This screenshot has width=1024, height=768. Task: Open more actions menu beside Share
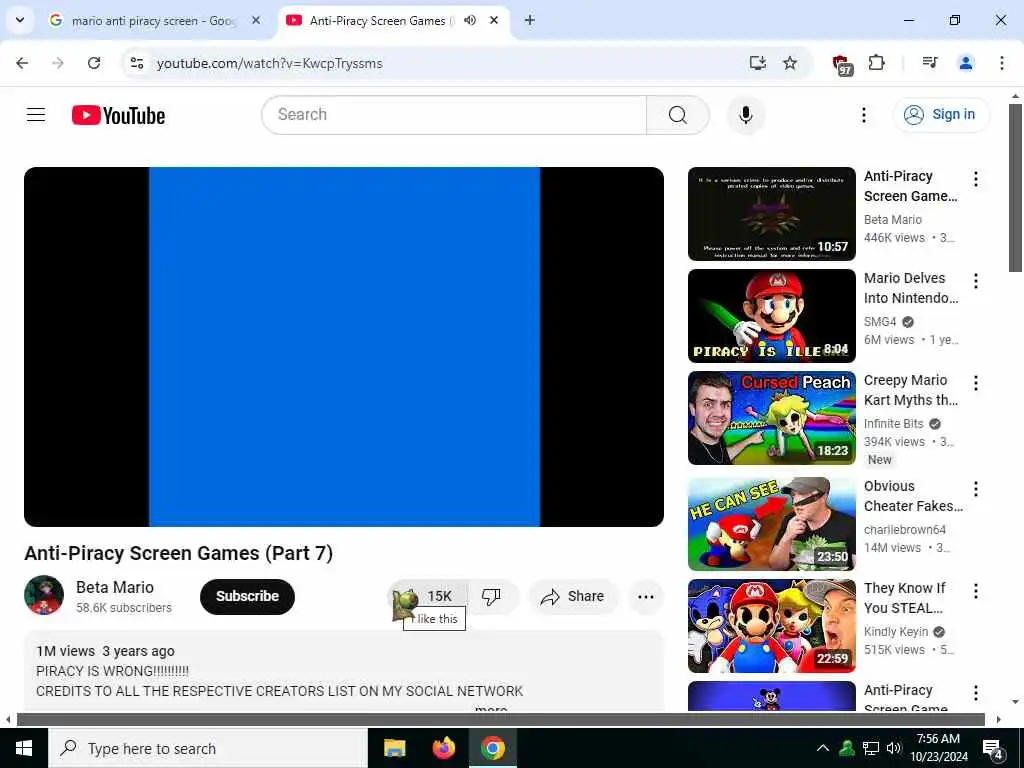[x=645, y=596]
